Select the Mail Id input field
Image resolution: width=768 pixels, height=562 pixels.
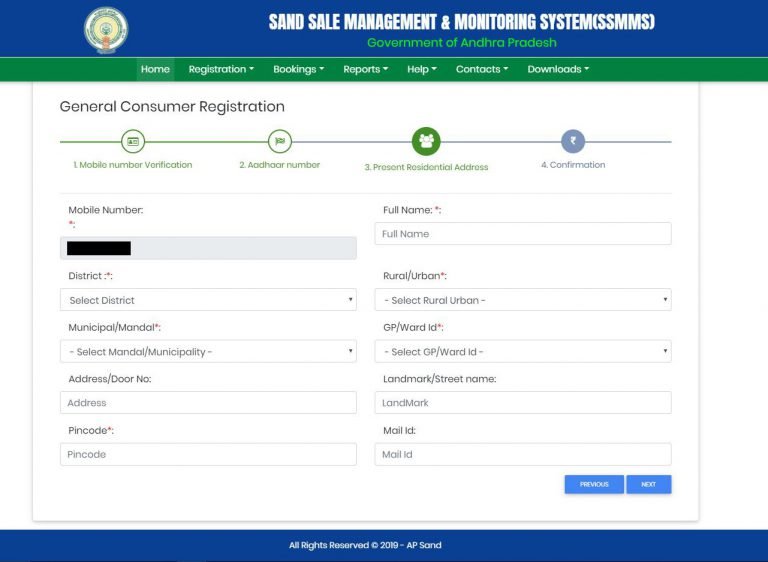(x=523, y=454)
